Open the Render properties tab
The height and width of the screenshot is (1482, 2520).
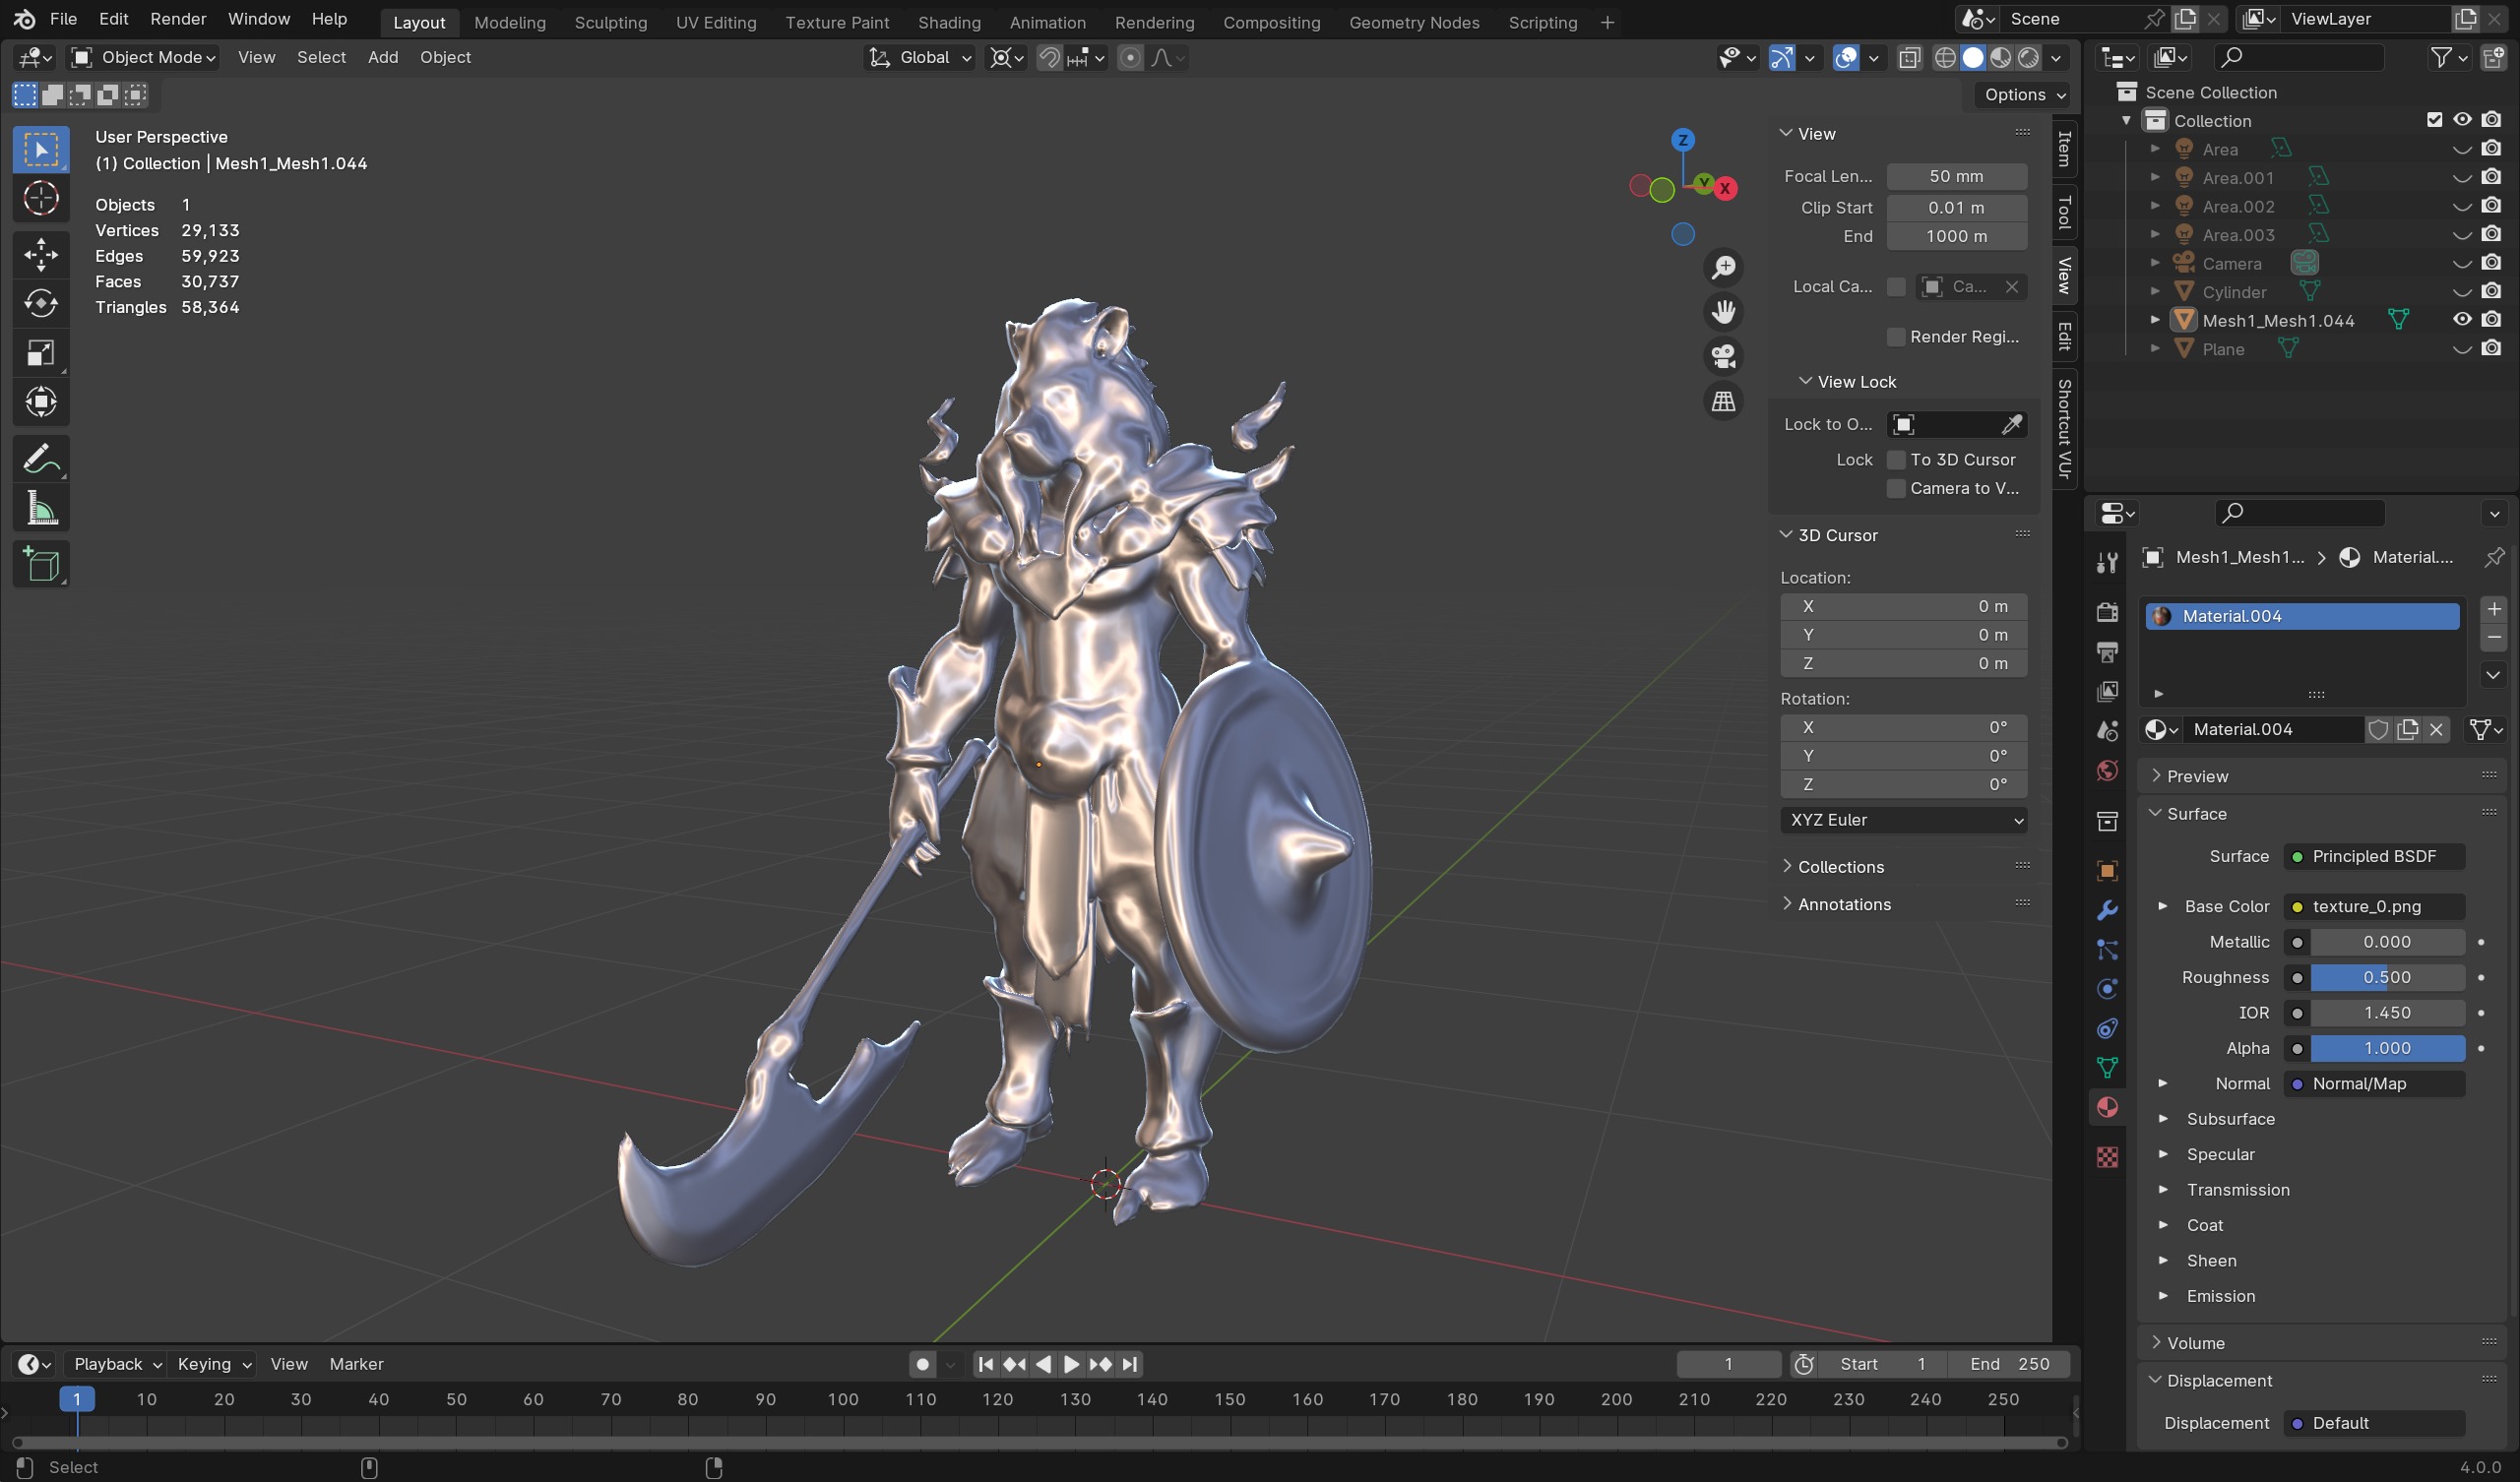(2107, 612)
